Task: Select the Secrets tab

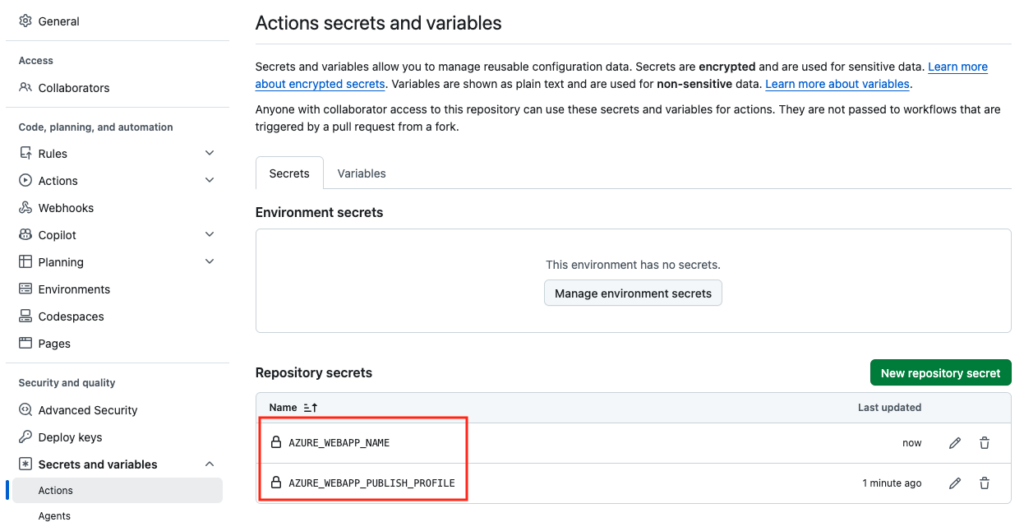Action: tap(289, 173)
